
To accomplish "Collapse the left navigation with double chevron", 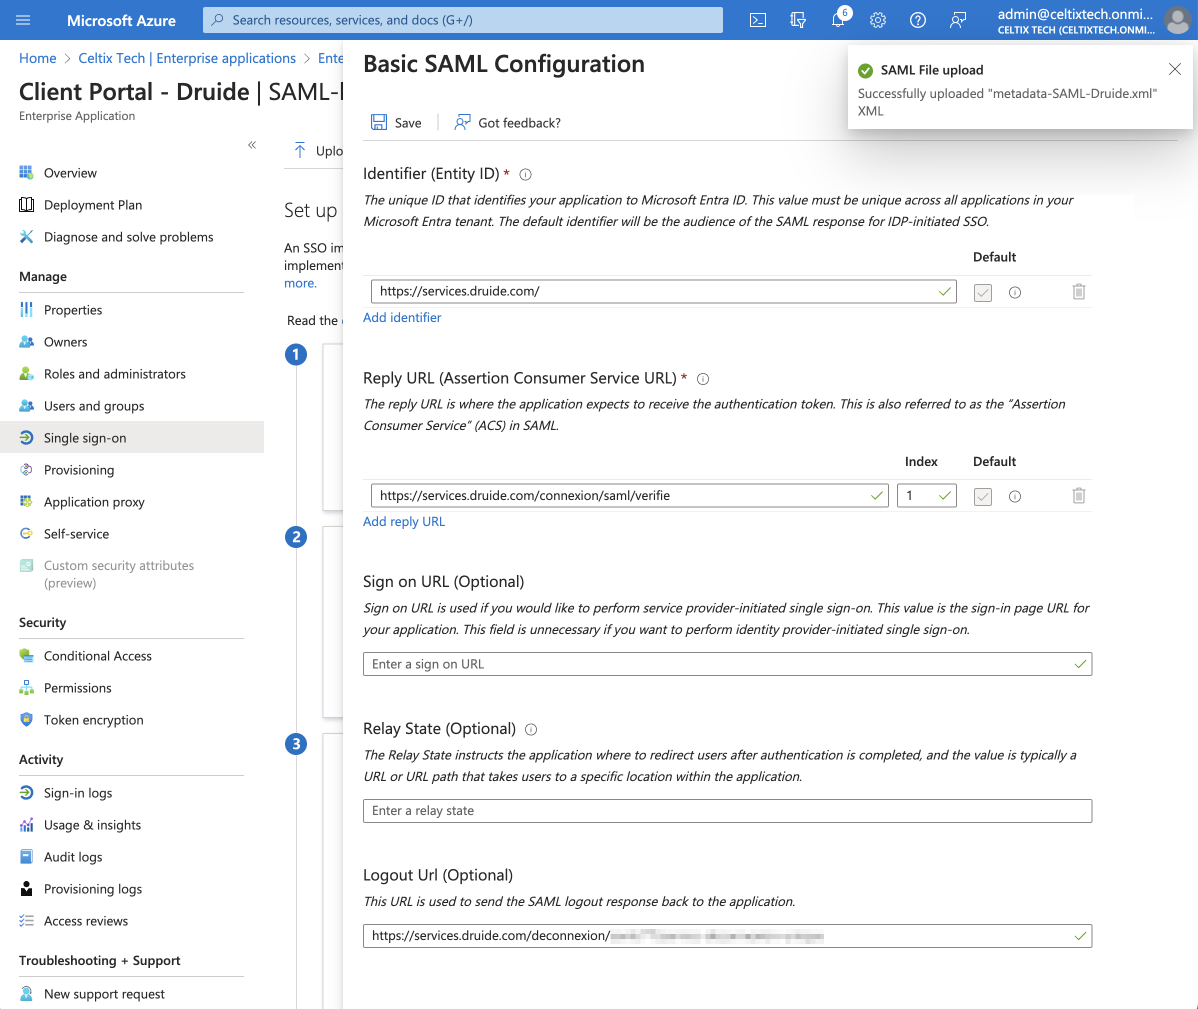I will pos(252,145).
